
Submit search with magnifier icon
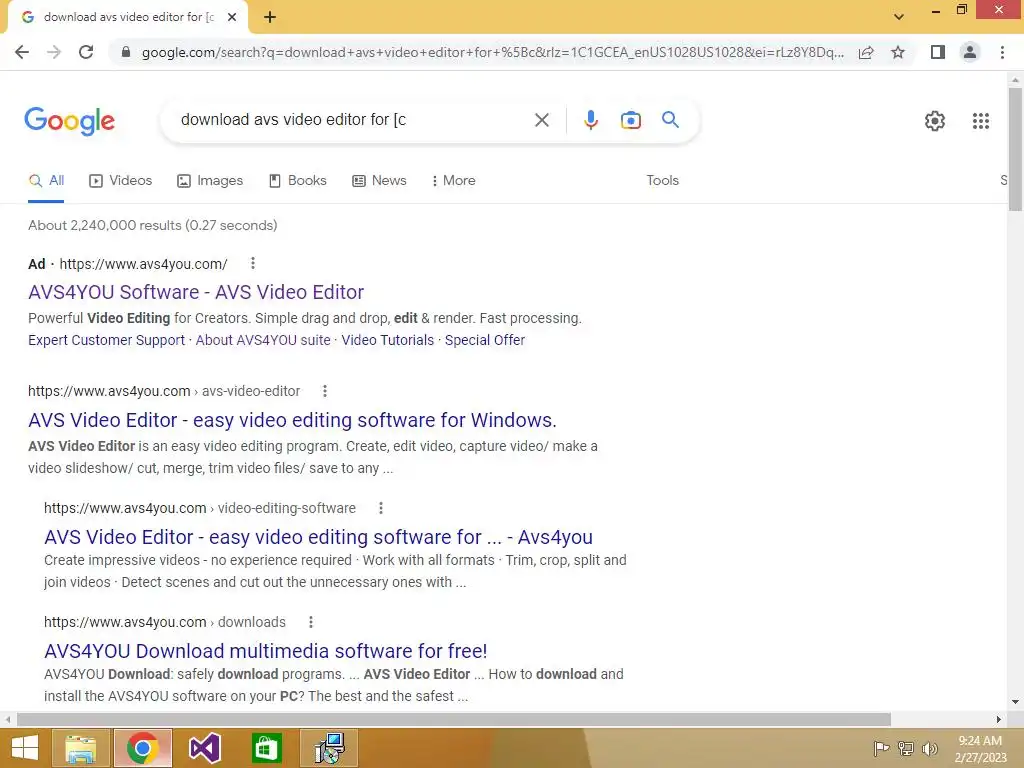(x=670, y=120)
